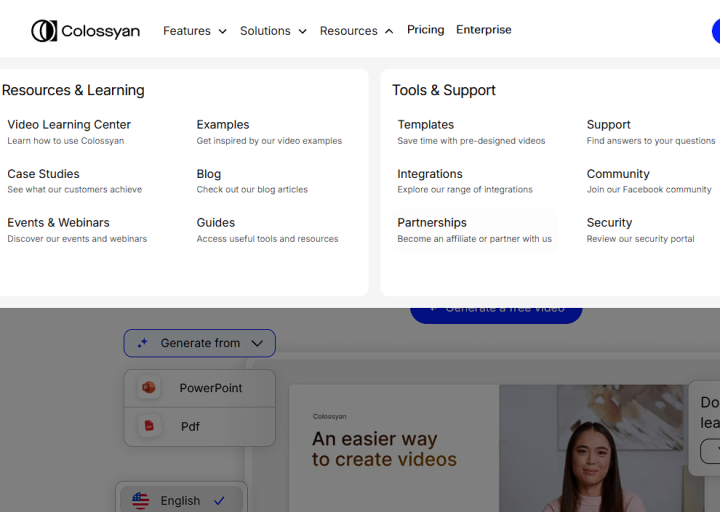The height and width of the screenshot is (512, 720).
Task: Open the Pricing page
Action: point(425,30)
